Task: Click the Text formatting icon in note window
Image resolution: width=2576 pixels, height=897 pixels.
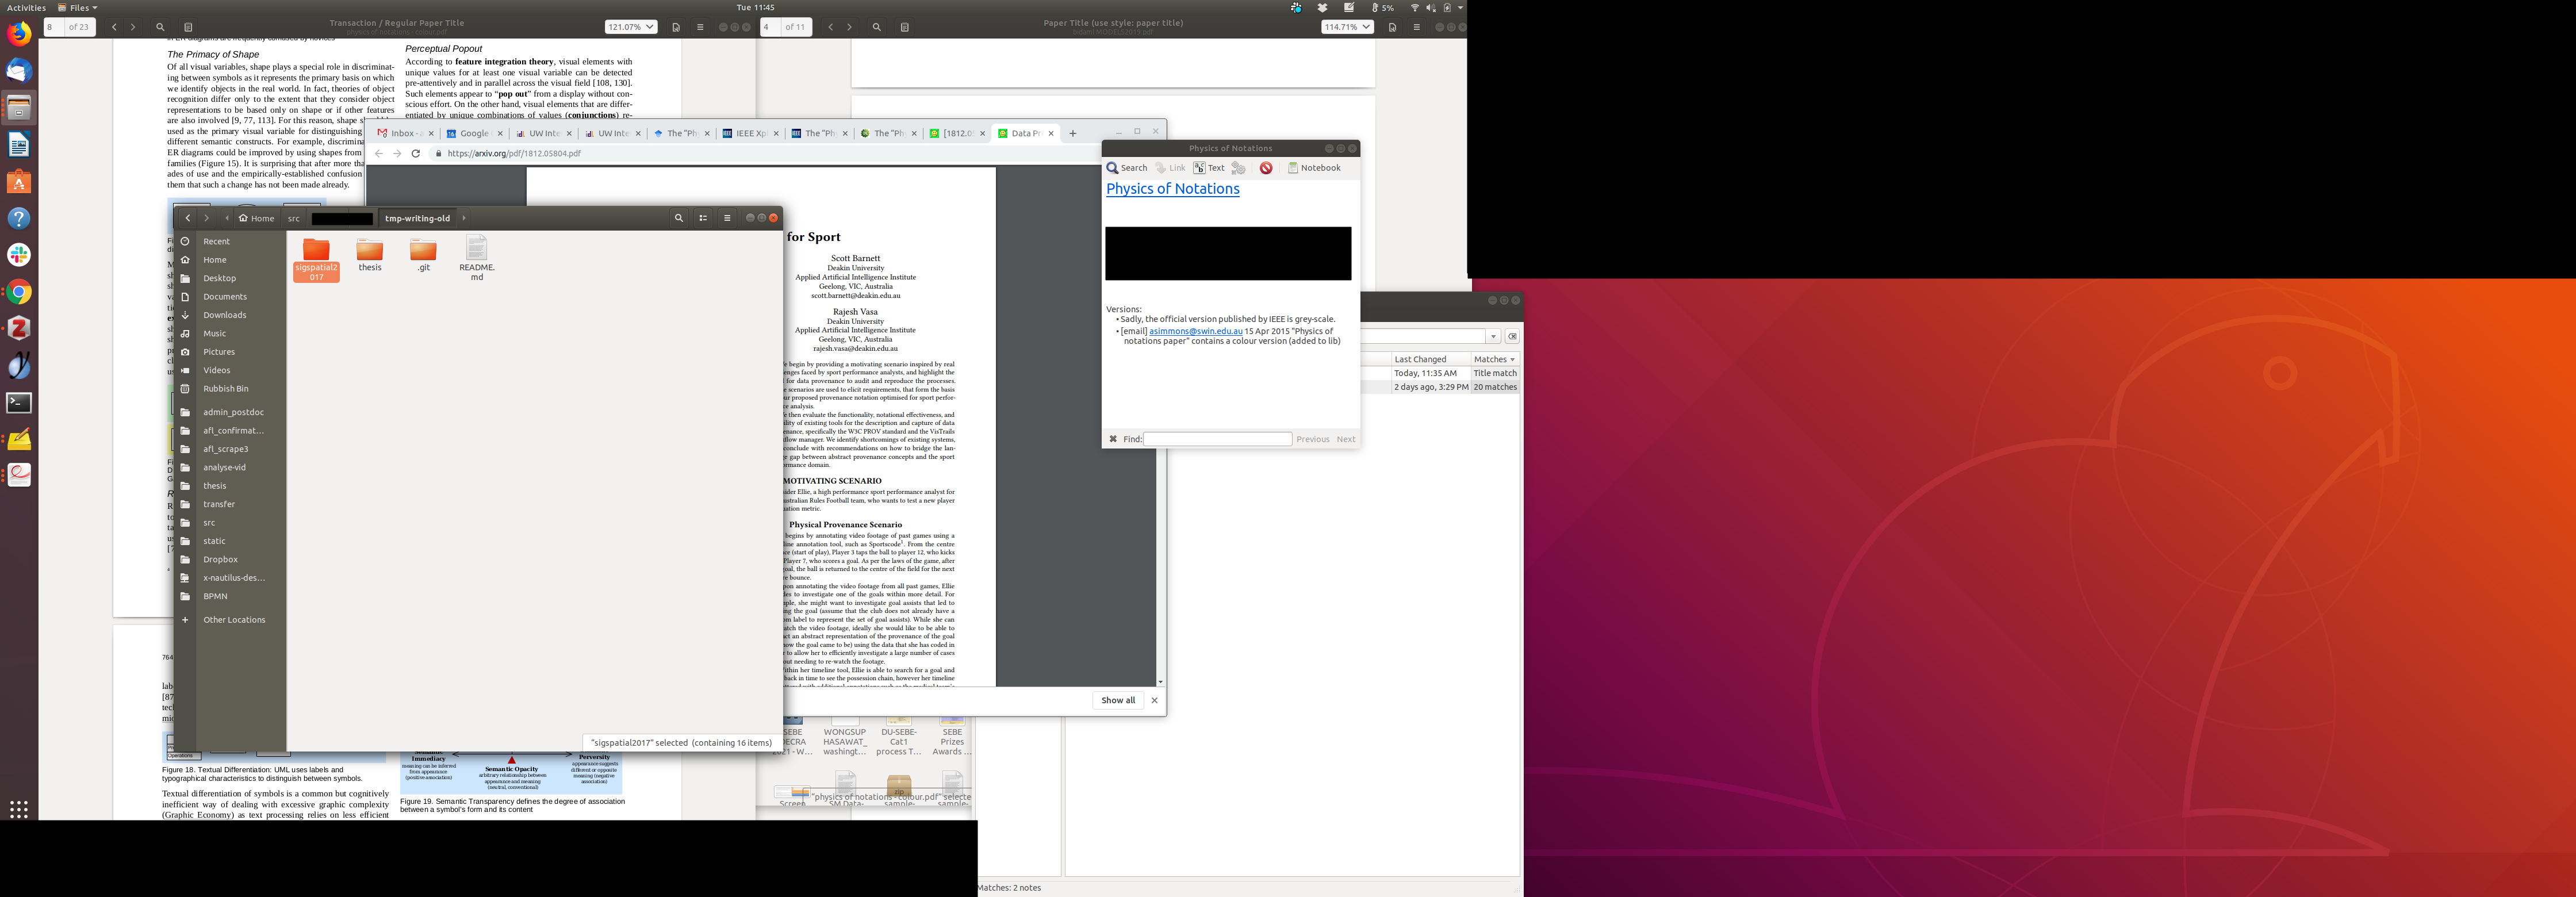Action: [1208, 168]
